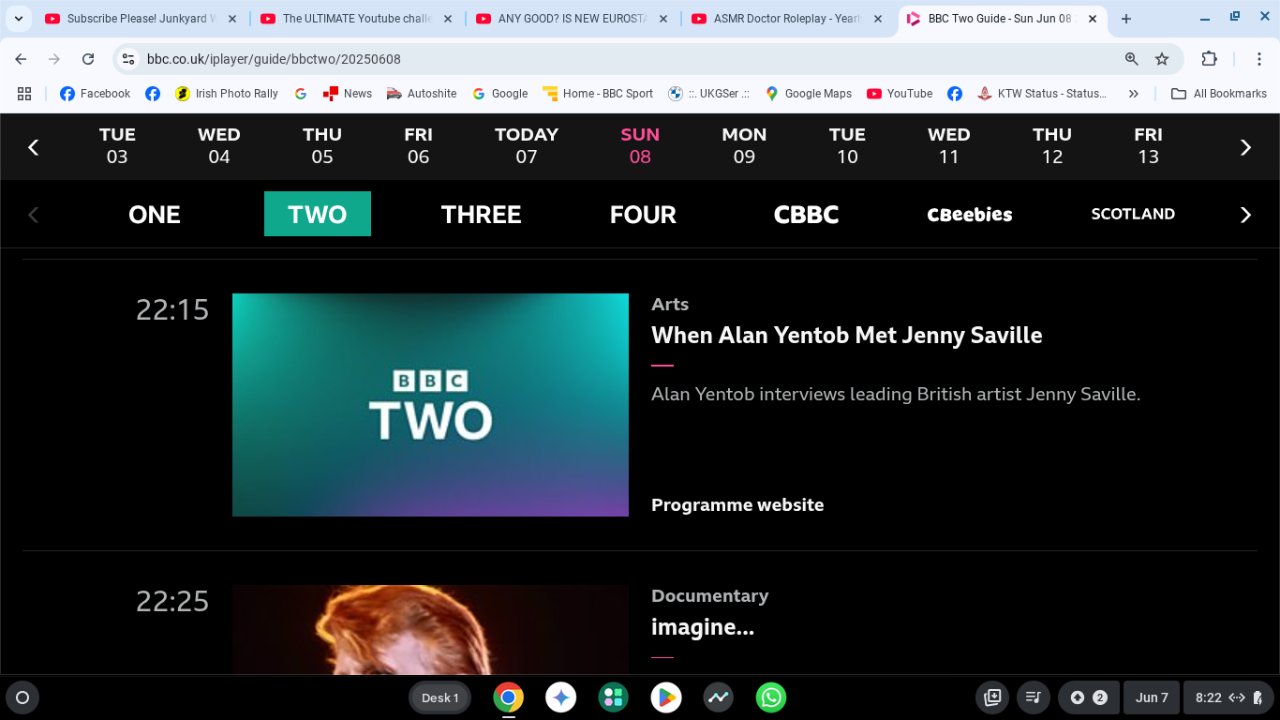
Task: Open the page zoom magnifier icon
Action: click(1131, 59)
